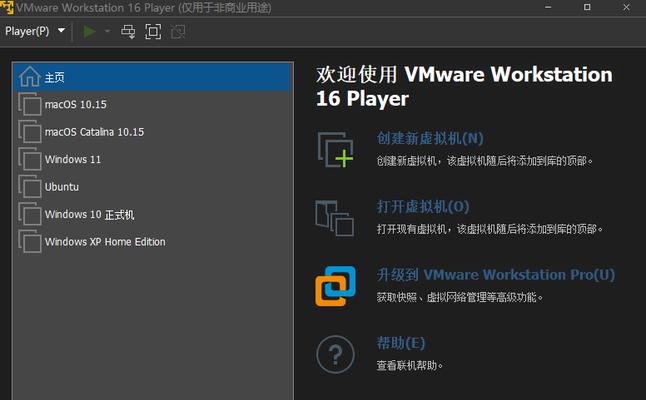Click the green power on play icon
646x400 pixels.
click(89, 32)
